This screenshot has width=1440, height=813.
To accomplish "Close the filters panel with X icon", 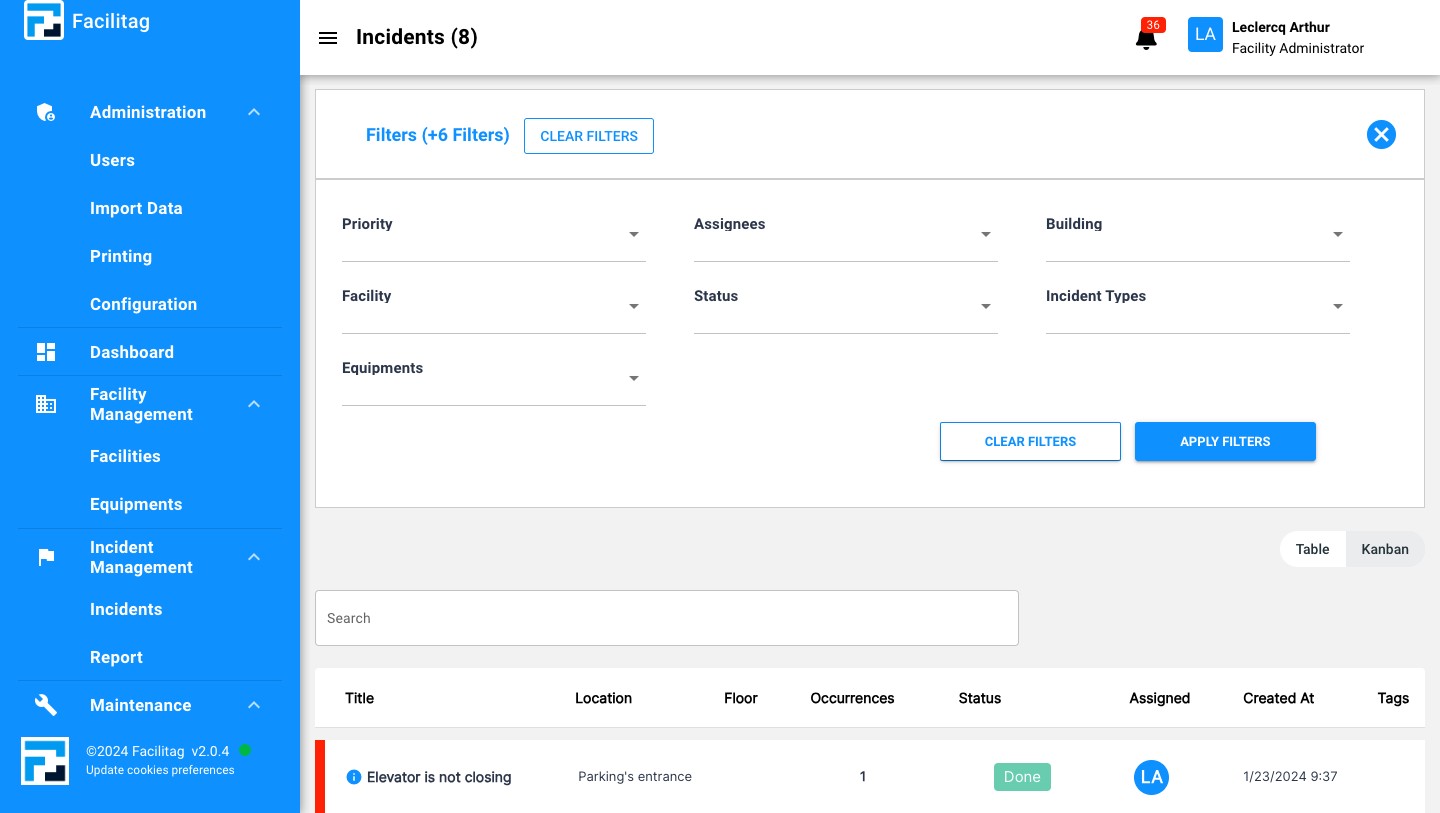I will coord(1381,135).
